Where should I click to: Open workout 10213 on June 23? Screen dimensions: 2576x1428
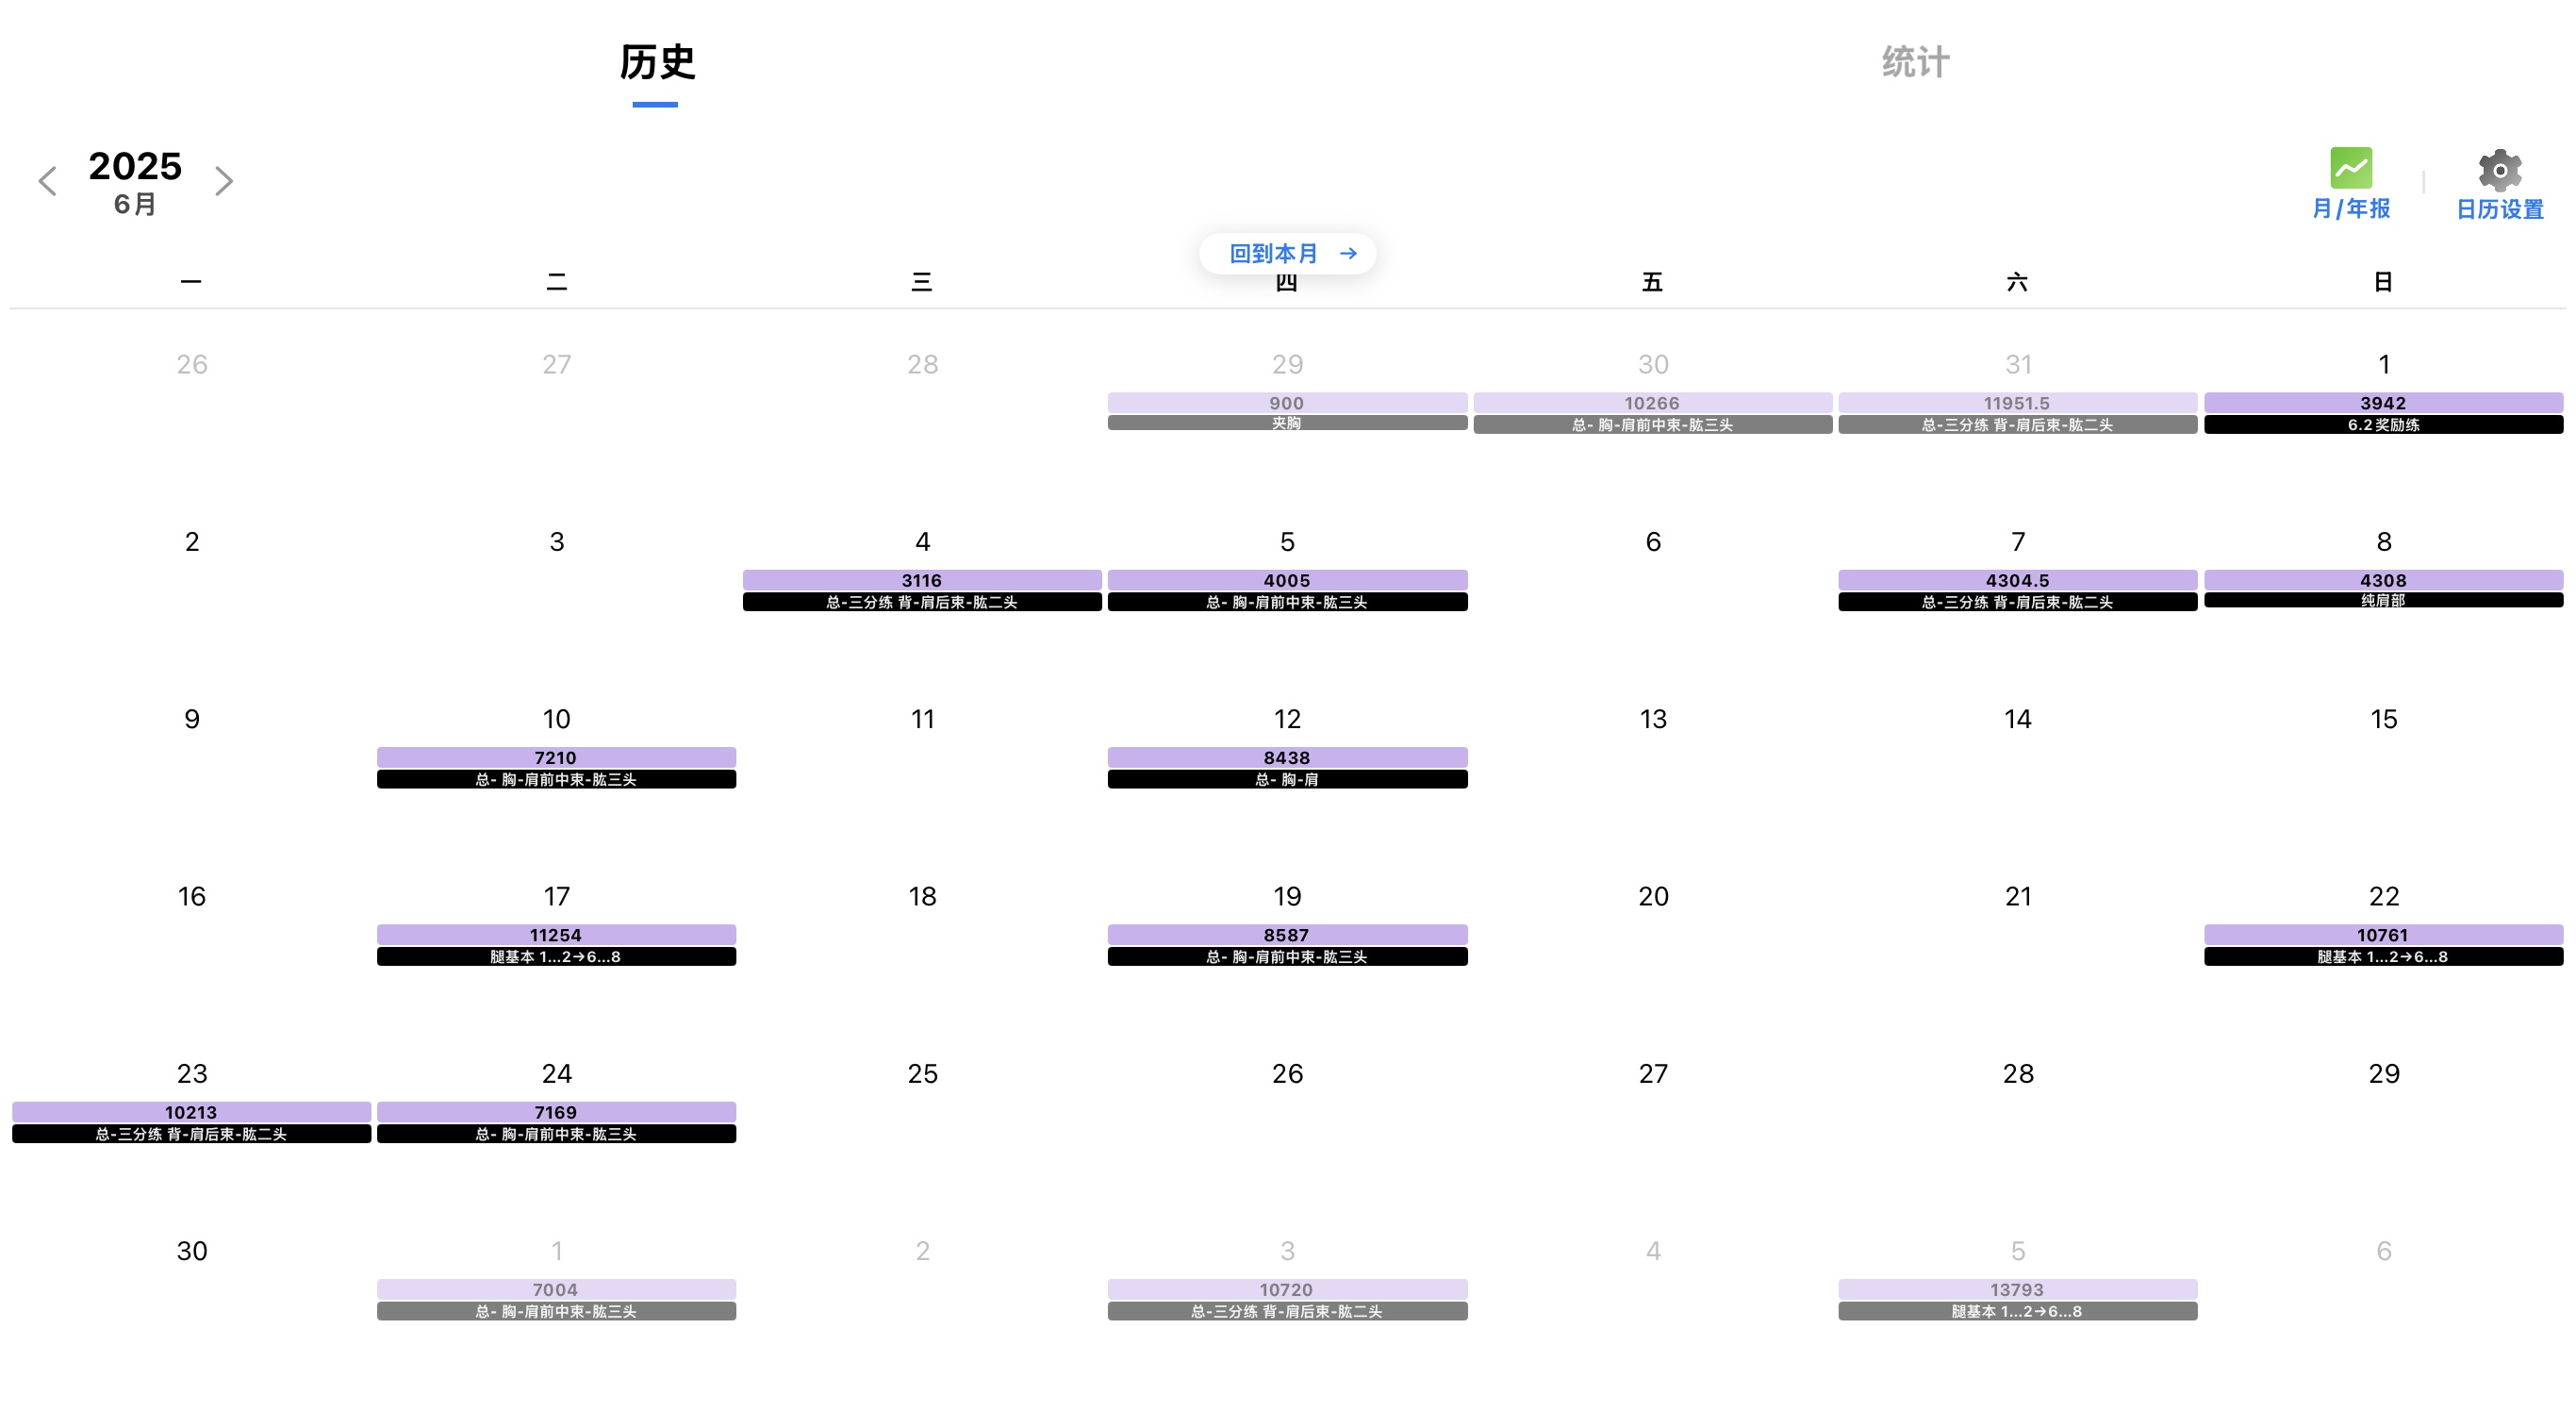(191, 1112)
